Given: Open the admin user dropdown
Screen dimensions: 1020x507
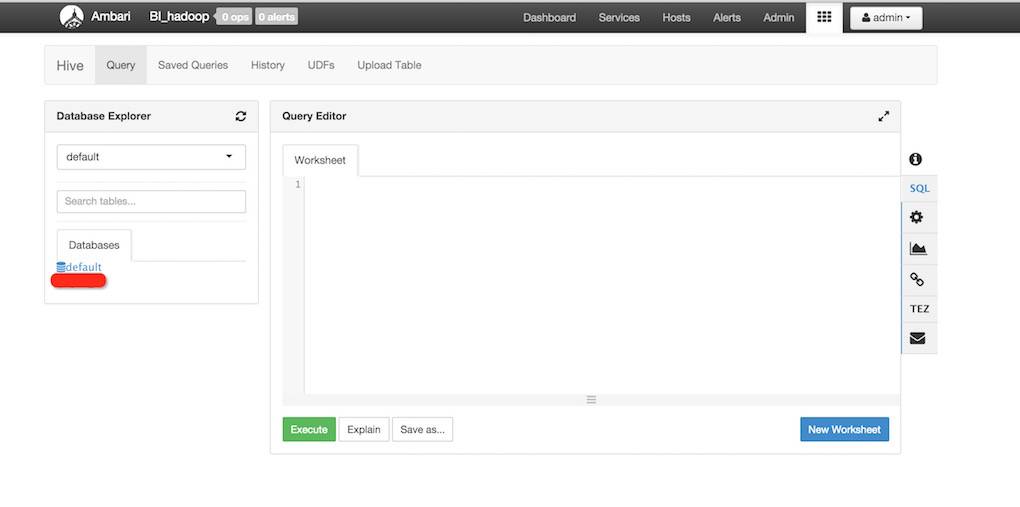Looking at the screenshot, I should pos(885,18).
